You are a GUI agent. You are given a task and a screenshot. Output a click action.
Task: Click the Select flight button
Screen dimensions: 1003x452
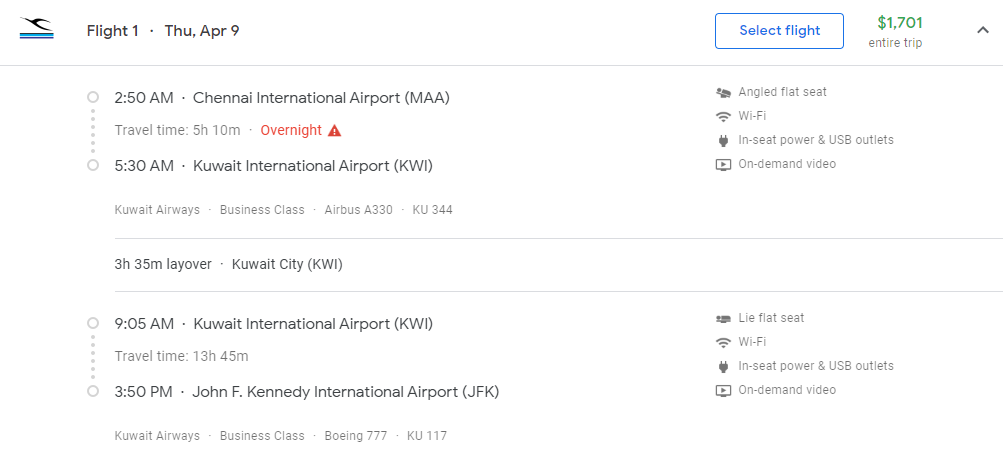(779, 31)
